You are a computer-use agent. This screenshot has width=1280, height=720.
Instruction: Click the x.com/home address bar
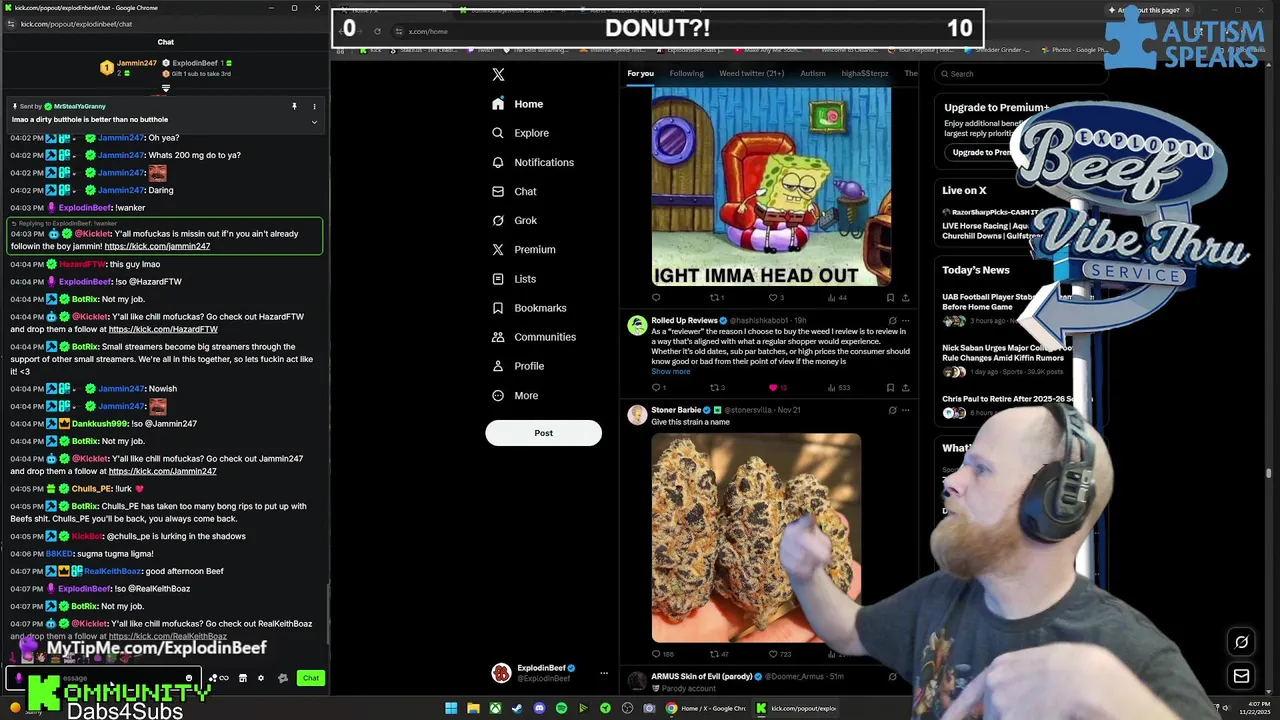[x=428, y=31]
